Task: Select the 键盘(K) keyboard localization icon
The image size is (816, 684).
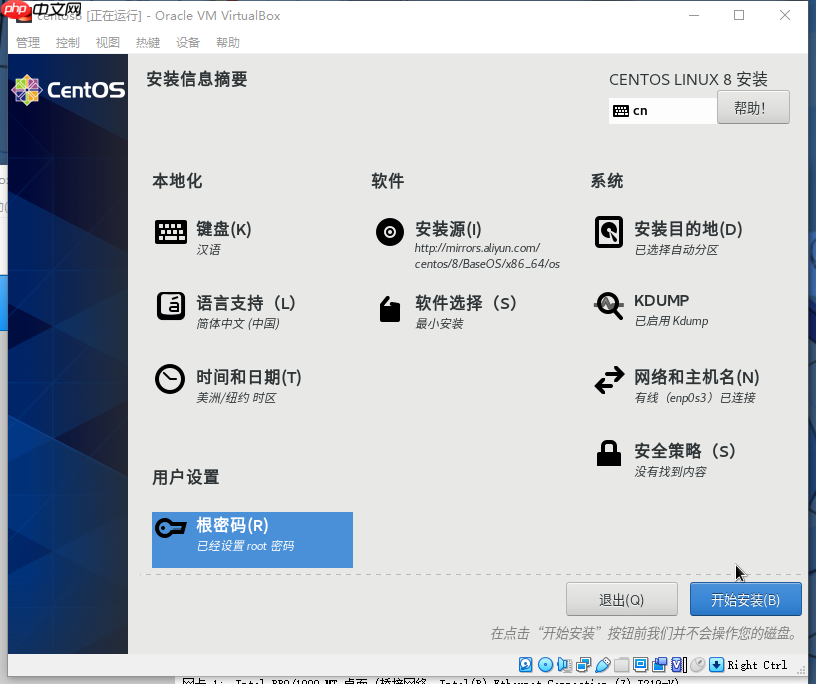Action: pyautogui.click(x=171, y=232)
